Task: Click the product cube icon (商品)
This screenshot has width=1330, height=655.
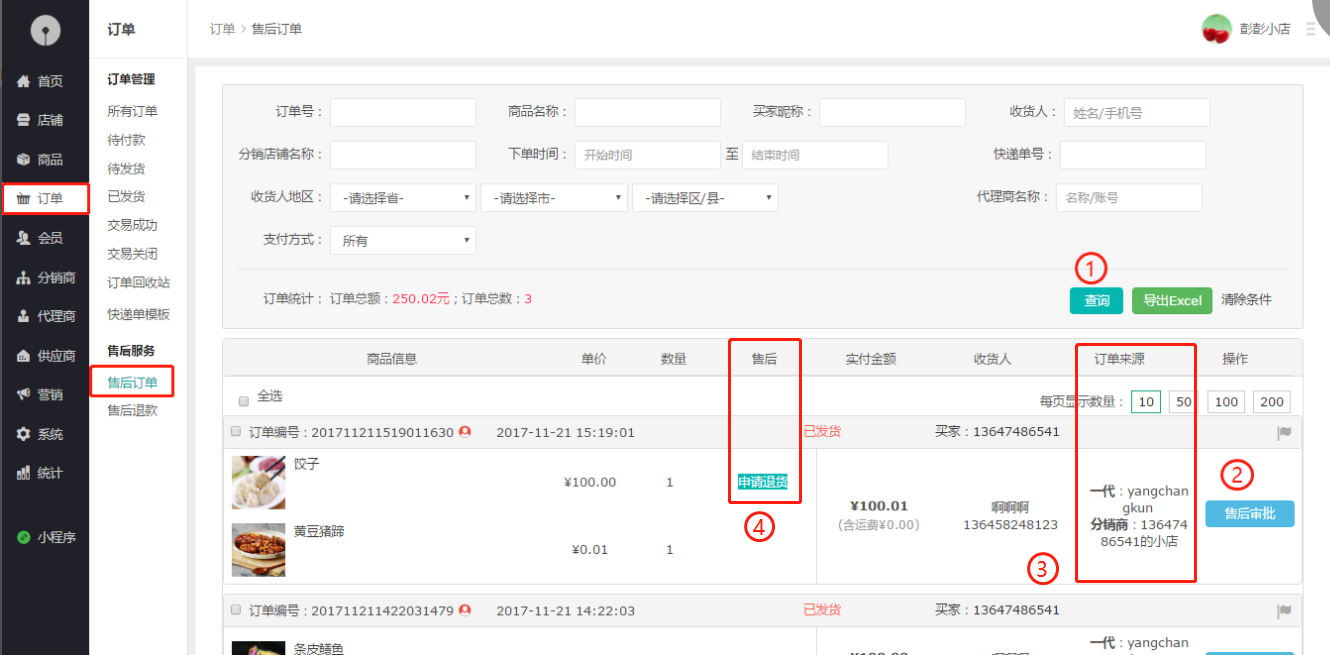Action: coord(23,159)
